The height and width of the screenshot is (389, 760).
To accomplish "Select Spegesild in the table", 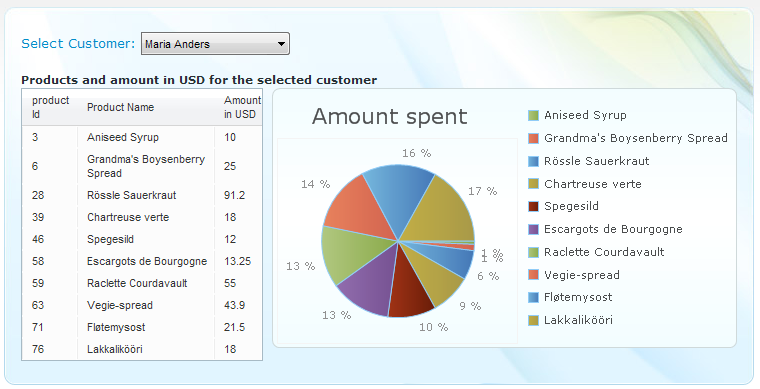I will pyautogui.click(x=110, y=239).
